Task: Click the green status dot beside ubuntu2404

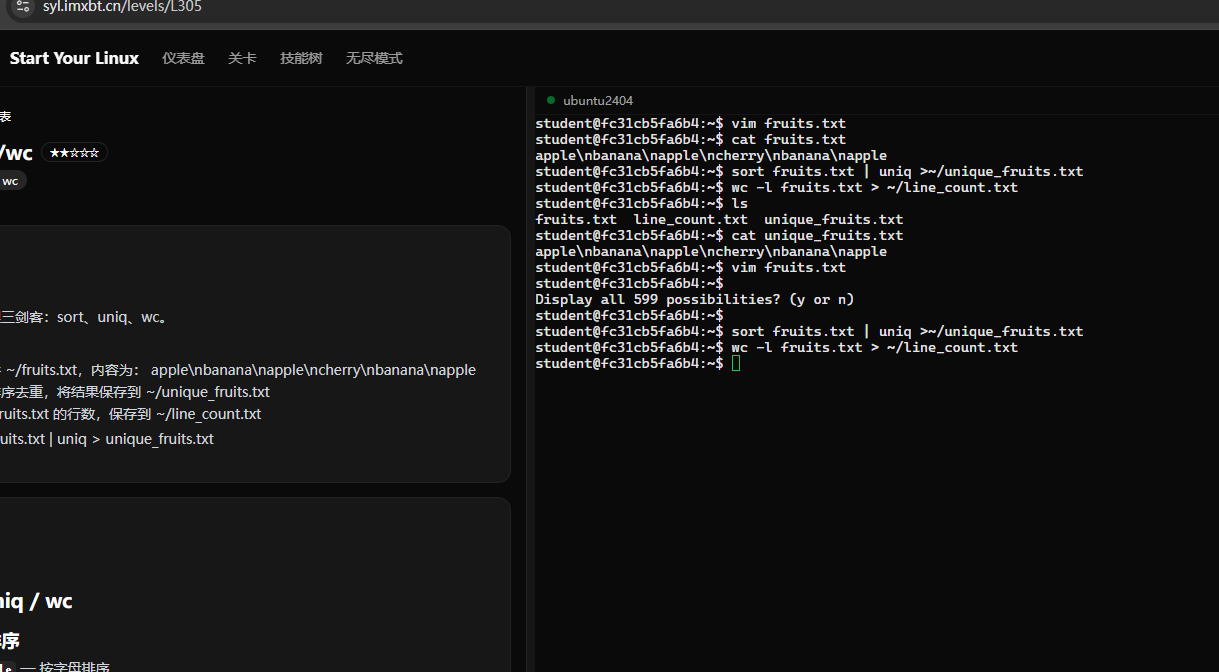Action: (551, 100)
